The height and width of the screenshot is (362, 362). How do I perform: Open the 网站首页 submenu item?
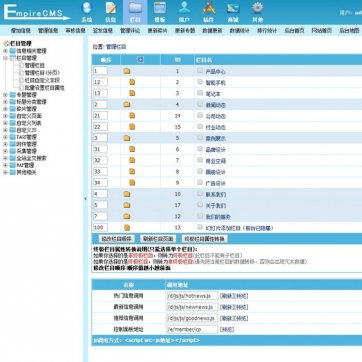pyautogui.click(x=322, y=30)
